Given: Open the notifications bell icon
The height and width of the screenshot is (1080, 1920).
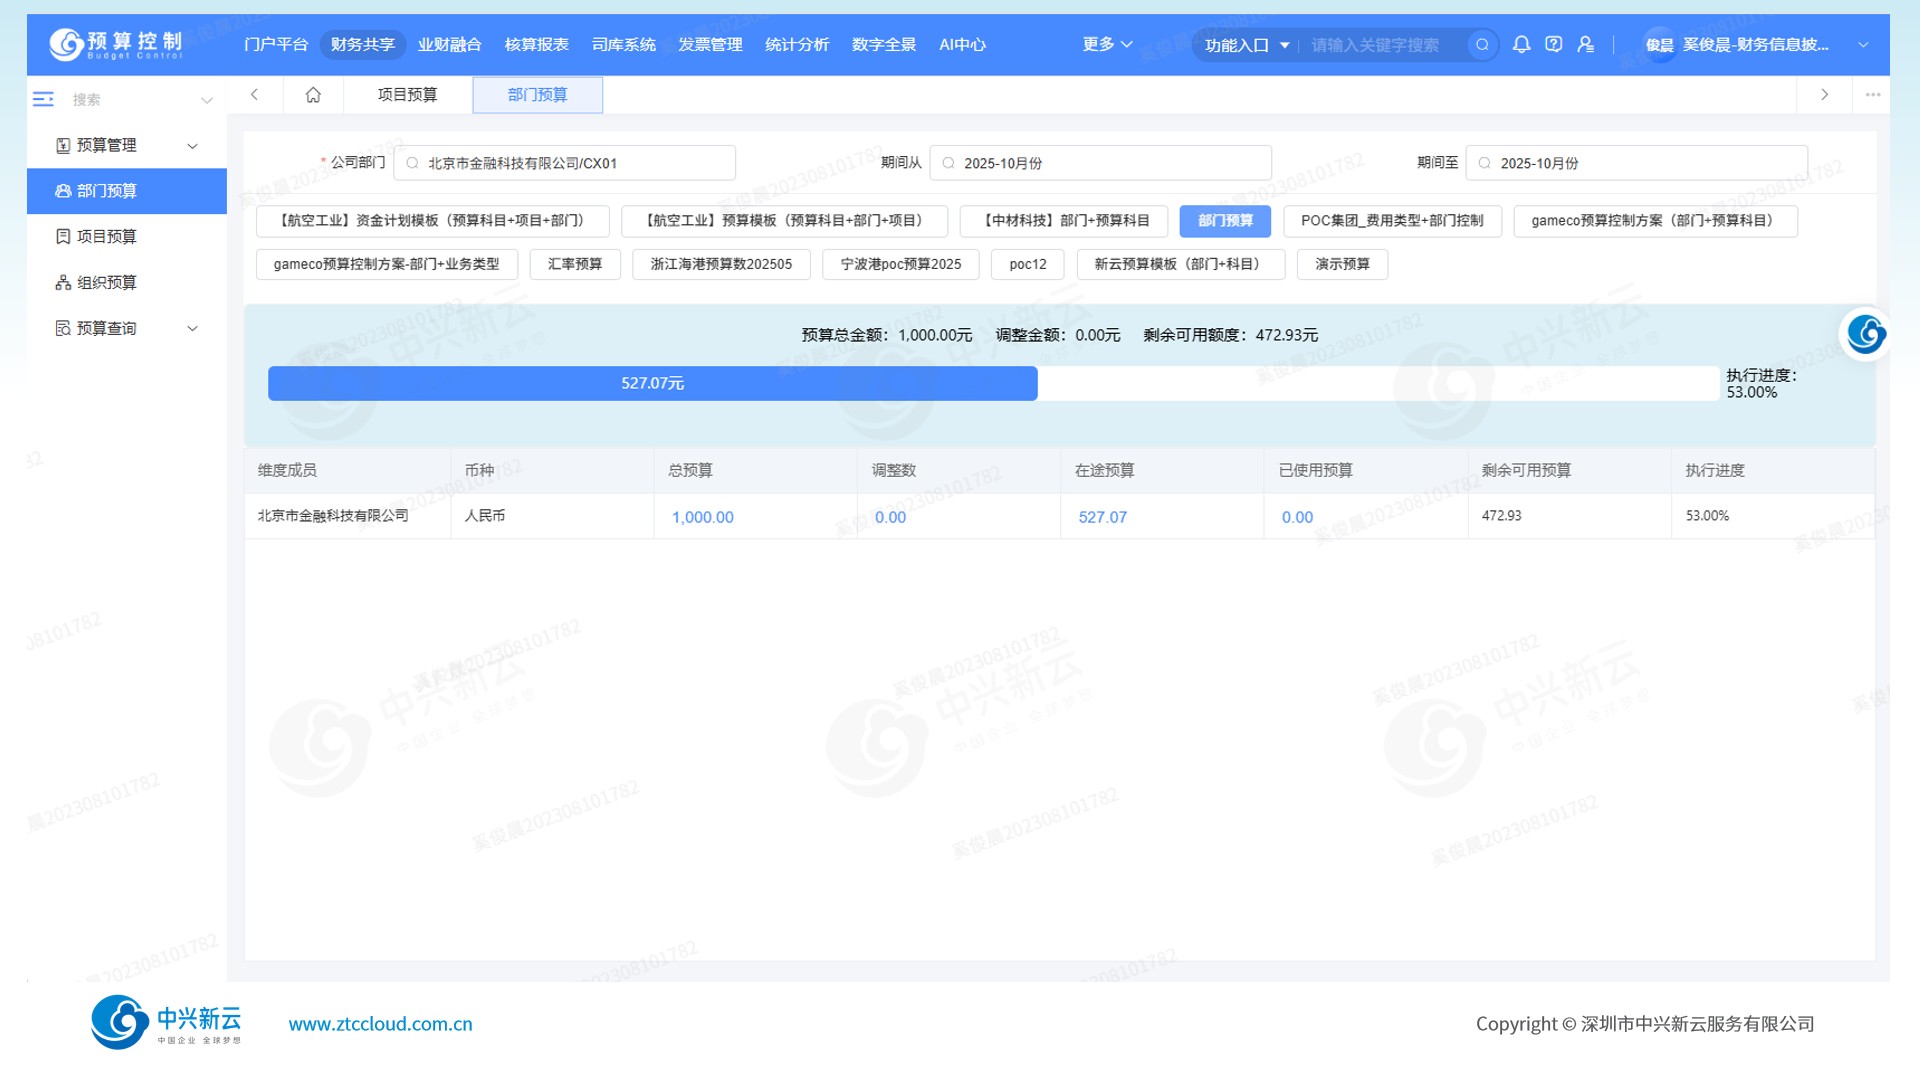Looking at the screenshot, I should pyautogui.click(x=1521, y=44).
